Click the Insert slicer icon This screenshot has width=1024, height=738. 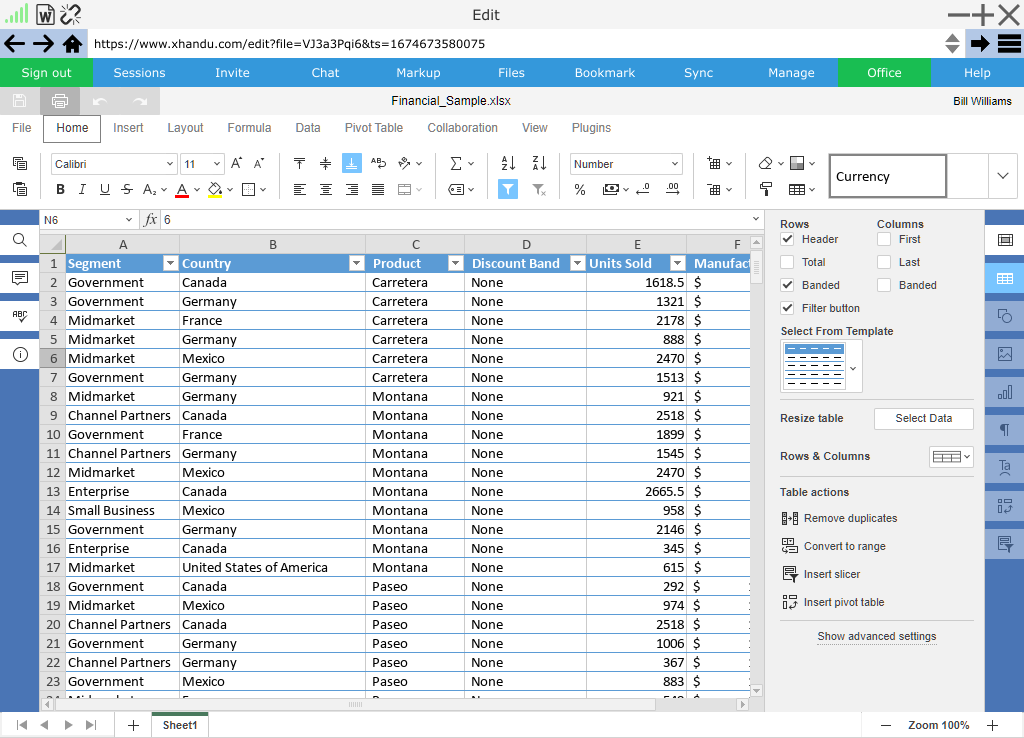coord(789,574)
